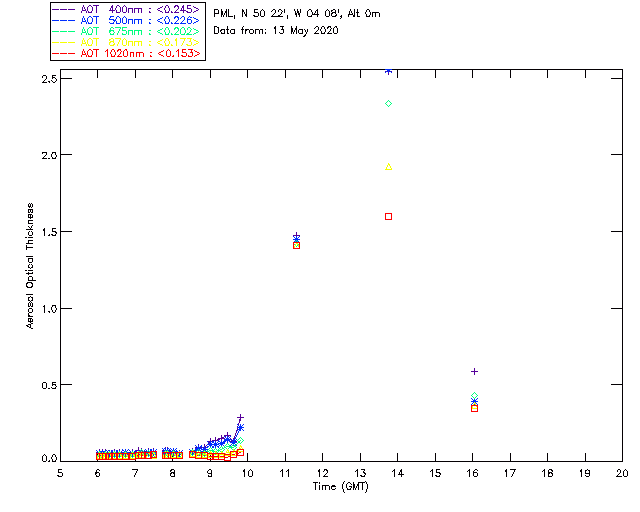Click the x-axis tick label 17
The image size is (640, 512).
point(510,473)
